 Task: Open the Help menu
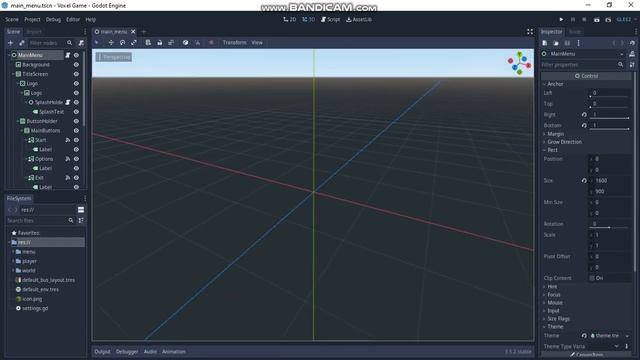coord(91,19)
